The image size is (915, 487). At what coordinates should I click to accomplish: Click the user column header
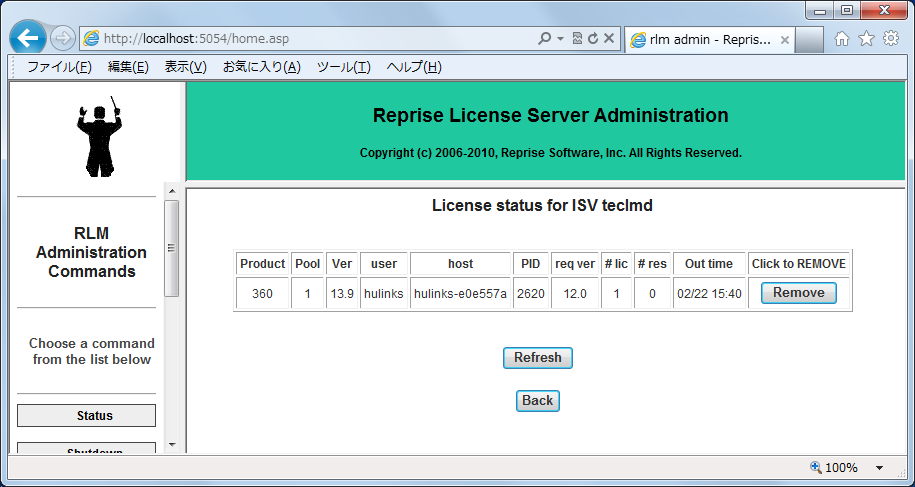[x=384, y=264]
